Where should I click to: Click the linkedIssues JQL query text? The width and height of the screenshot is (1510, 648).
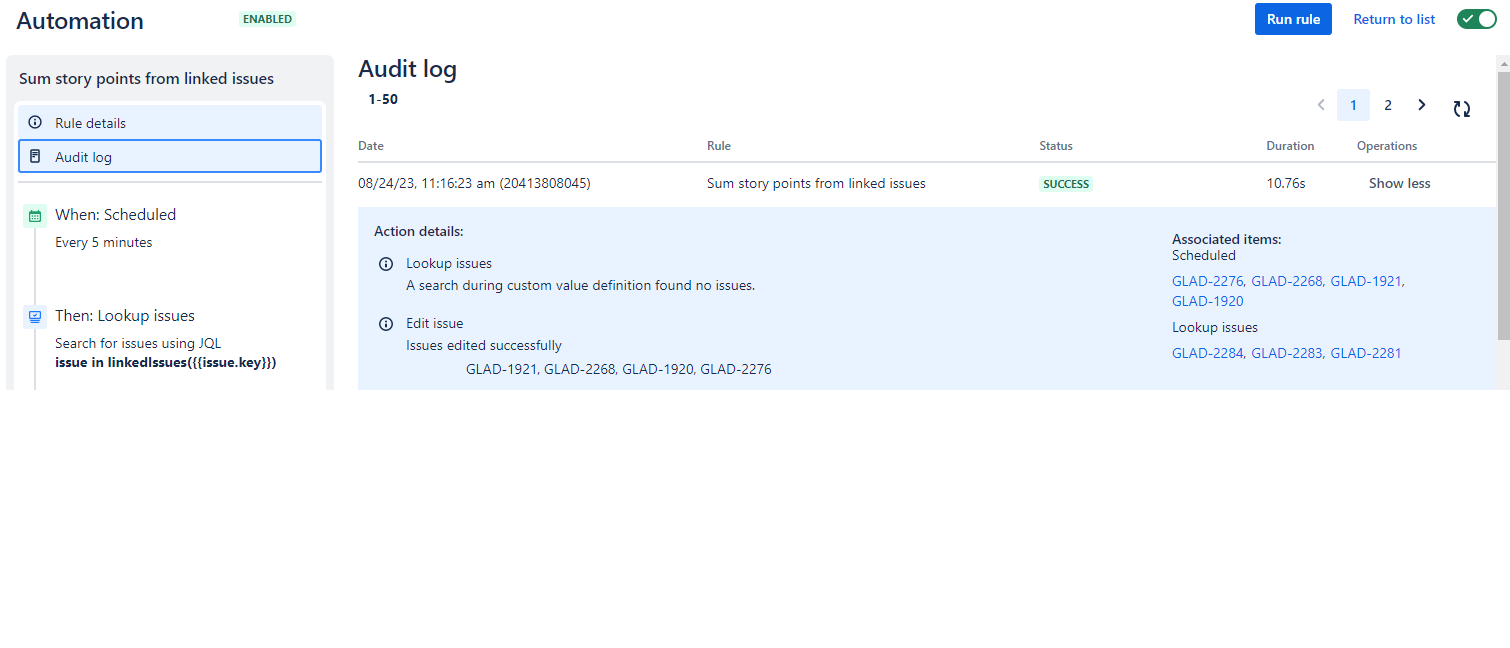pyautogui.click(x=166, y=362)
